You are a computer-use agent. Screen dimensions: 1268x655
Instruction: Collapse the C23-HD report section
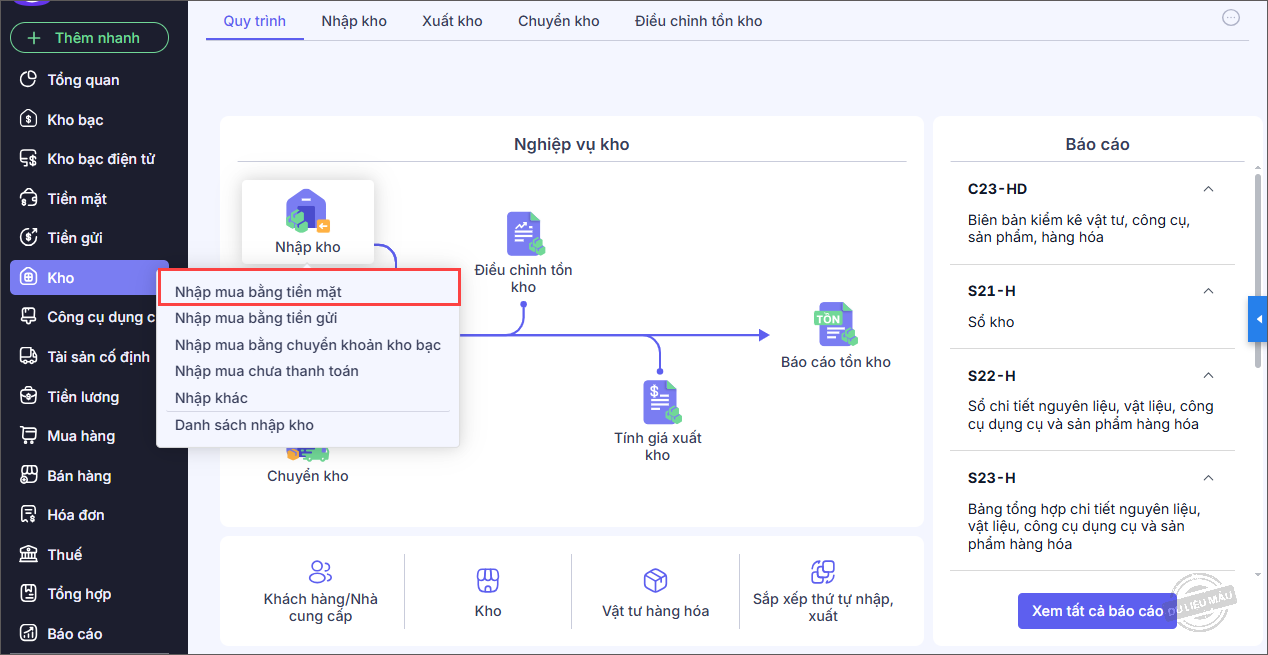coord(1208,189)
